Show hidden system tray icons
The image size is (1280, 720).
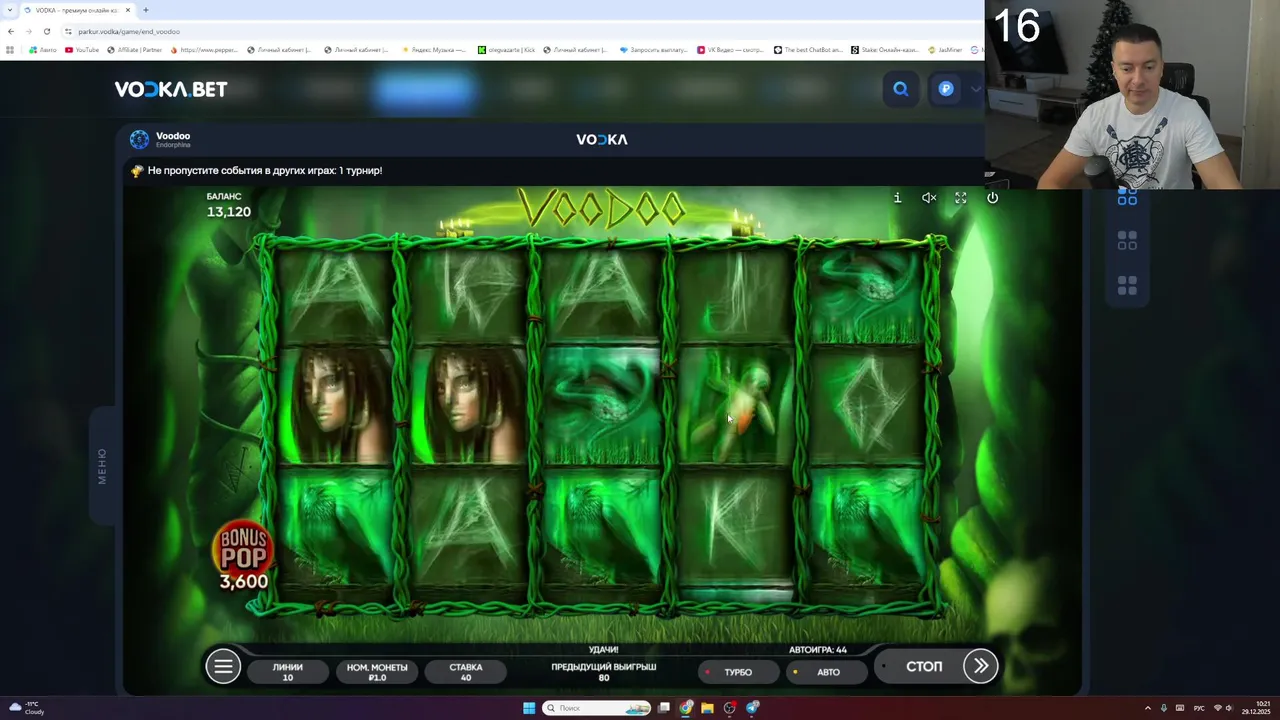(1148, 708)
